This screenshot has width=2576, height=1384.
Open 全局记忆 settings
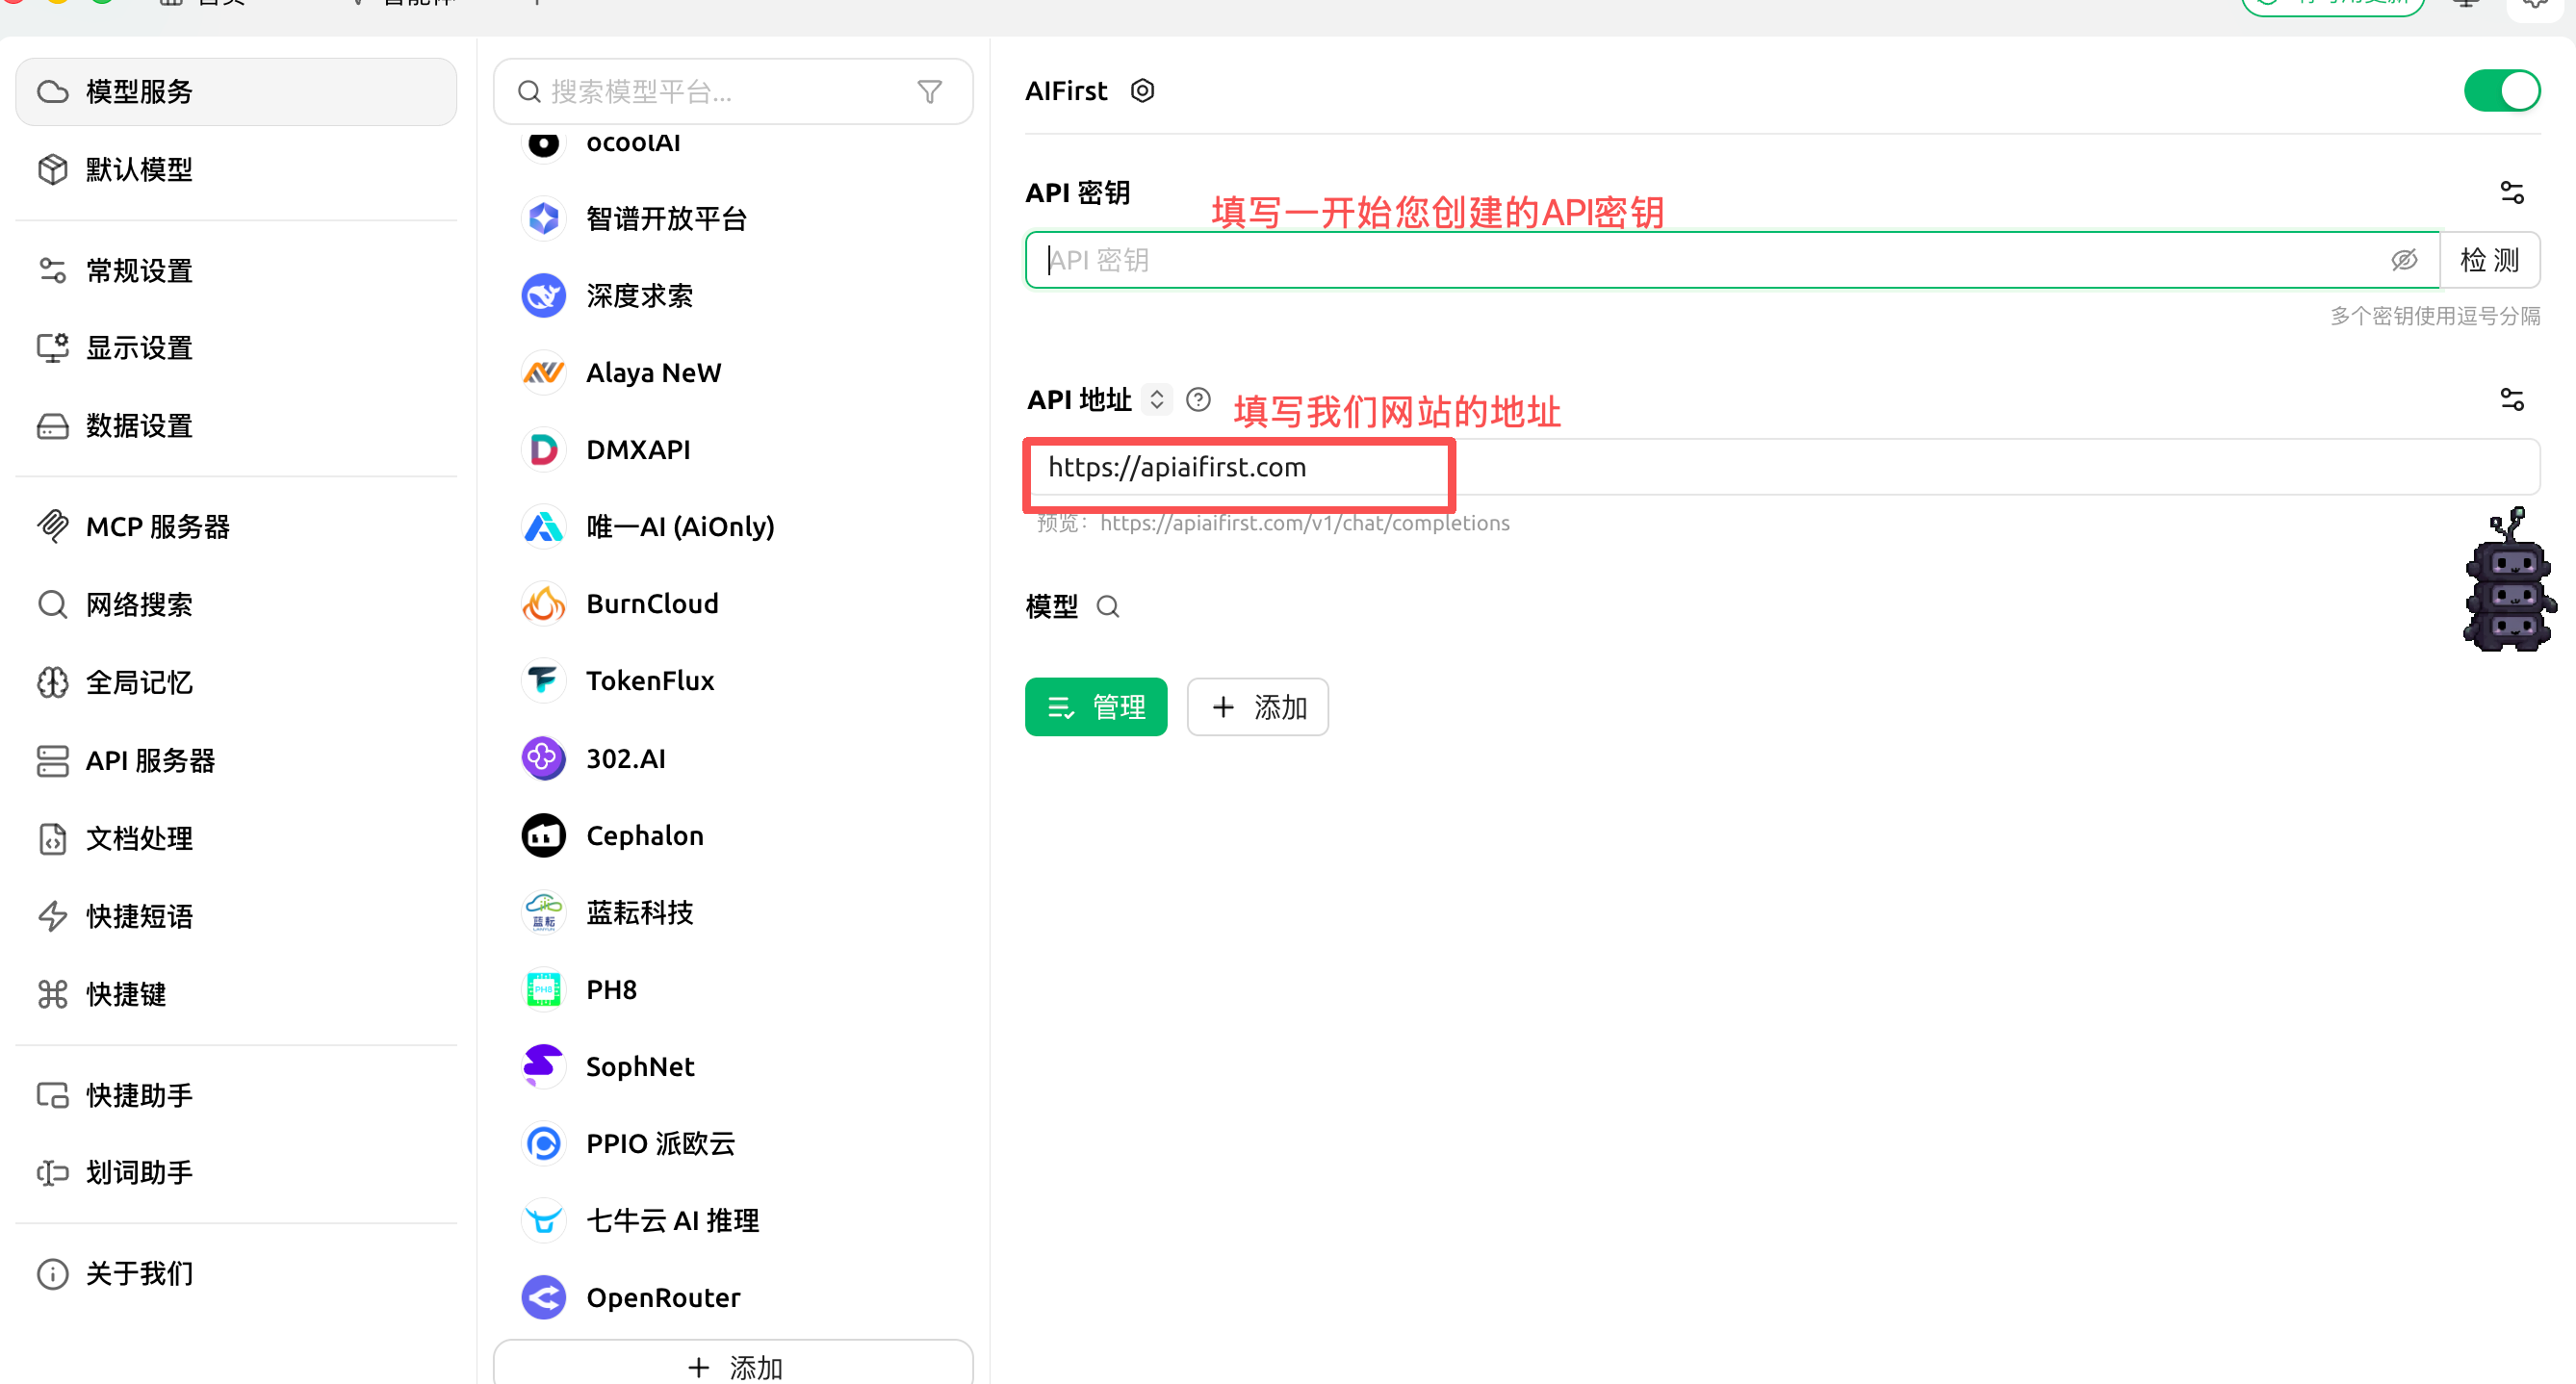236,683
